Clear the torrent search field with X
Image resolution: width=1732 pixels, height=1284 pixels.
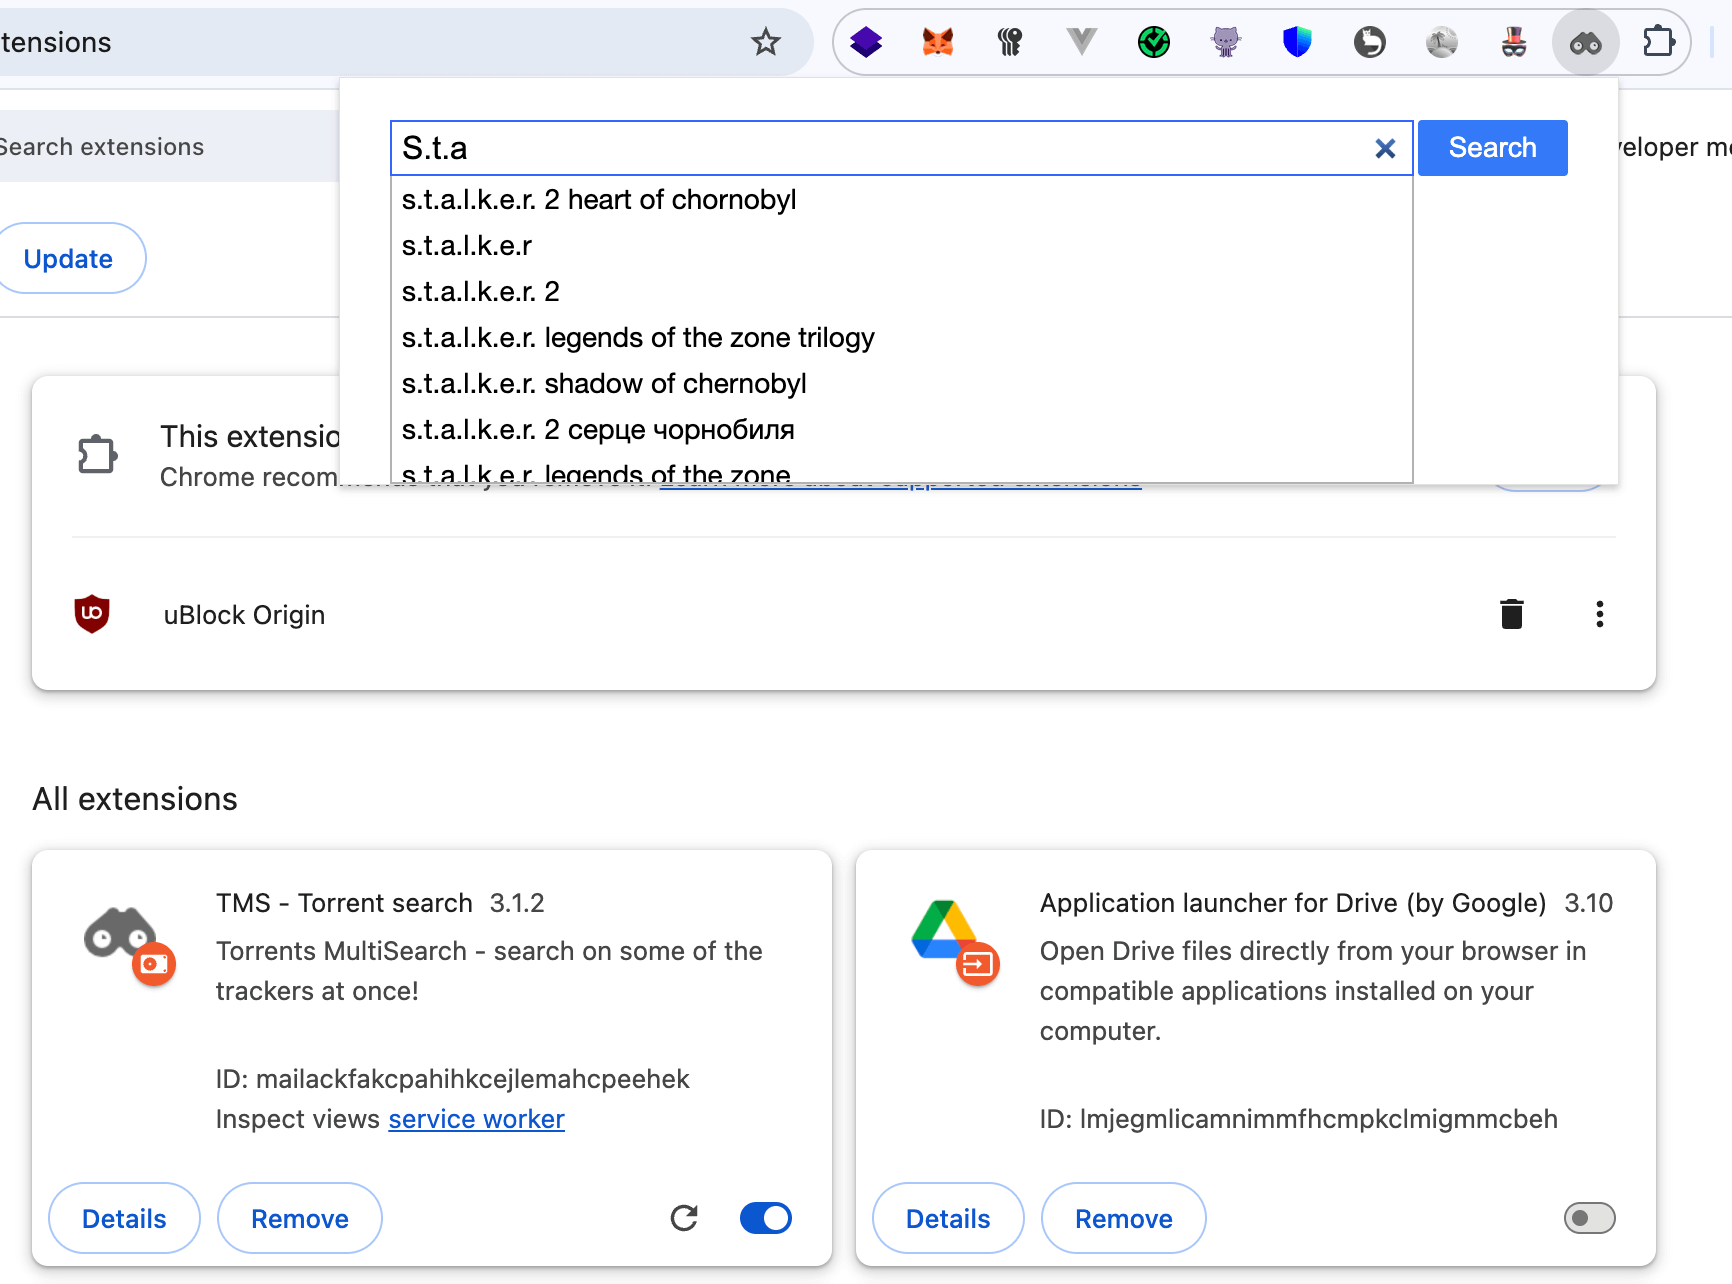tap(1385, 149)
